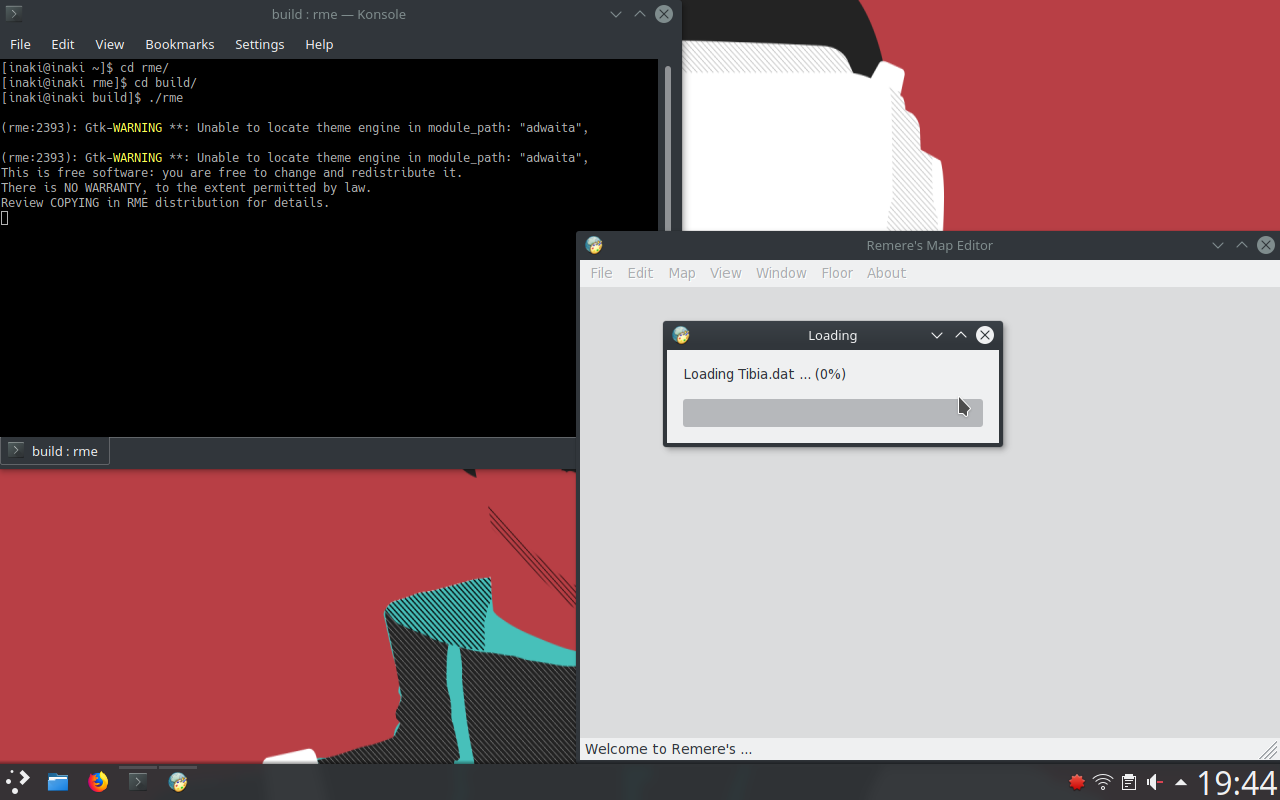The height and width of the screenshot is (800, 1280).
Task: Click "build : rme — Konsole" window title
Action: coord(339,14)
